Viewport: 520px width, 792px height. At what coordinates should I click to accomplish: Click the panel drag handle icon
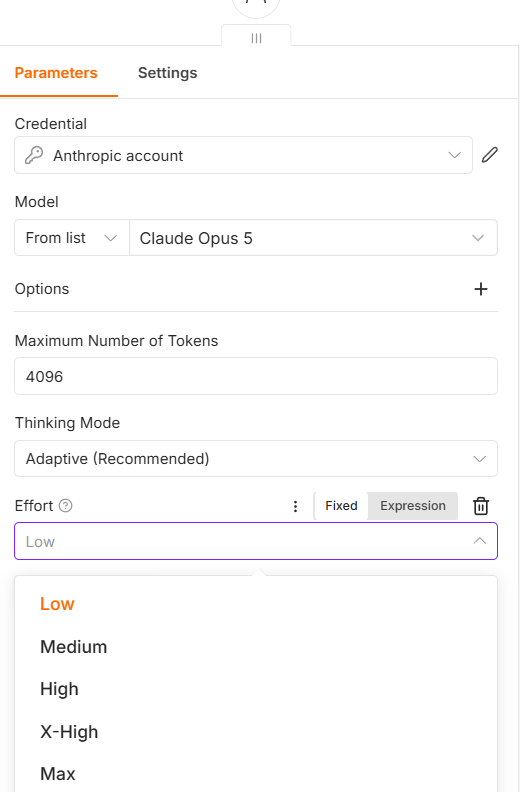click(x=256, y=38)
